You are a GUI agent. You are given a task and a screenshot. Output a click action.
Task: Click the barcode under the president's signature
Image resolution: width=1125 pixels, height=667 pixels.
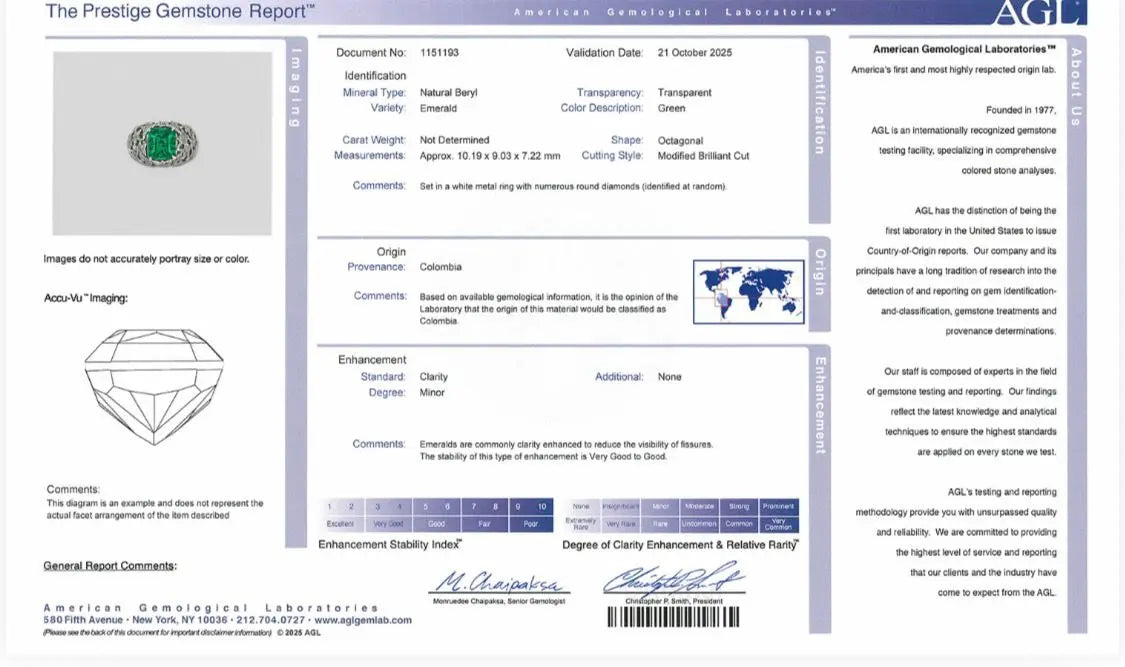673,618
